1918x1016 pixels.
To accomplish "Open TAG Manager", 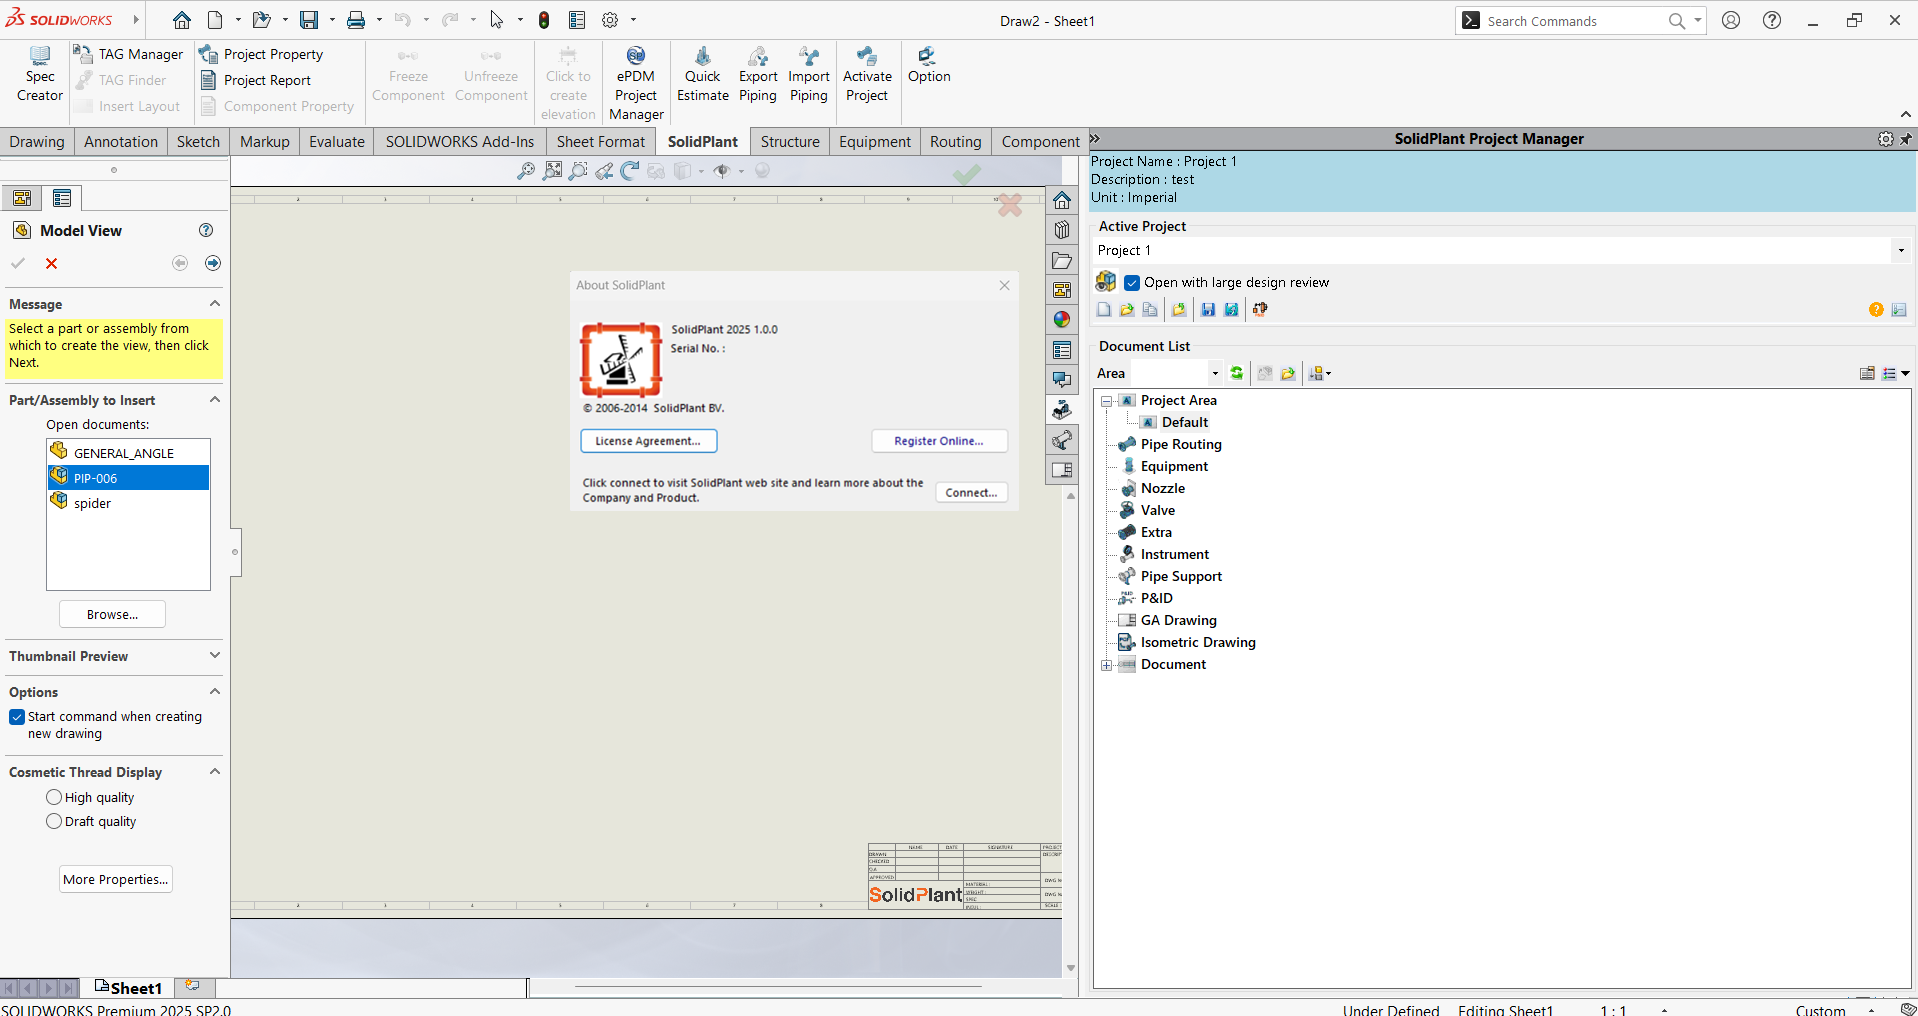I will coord(129,54).
